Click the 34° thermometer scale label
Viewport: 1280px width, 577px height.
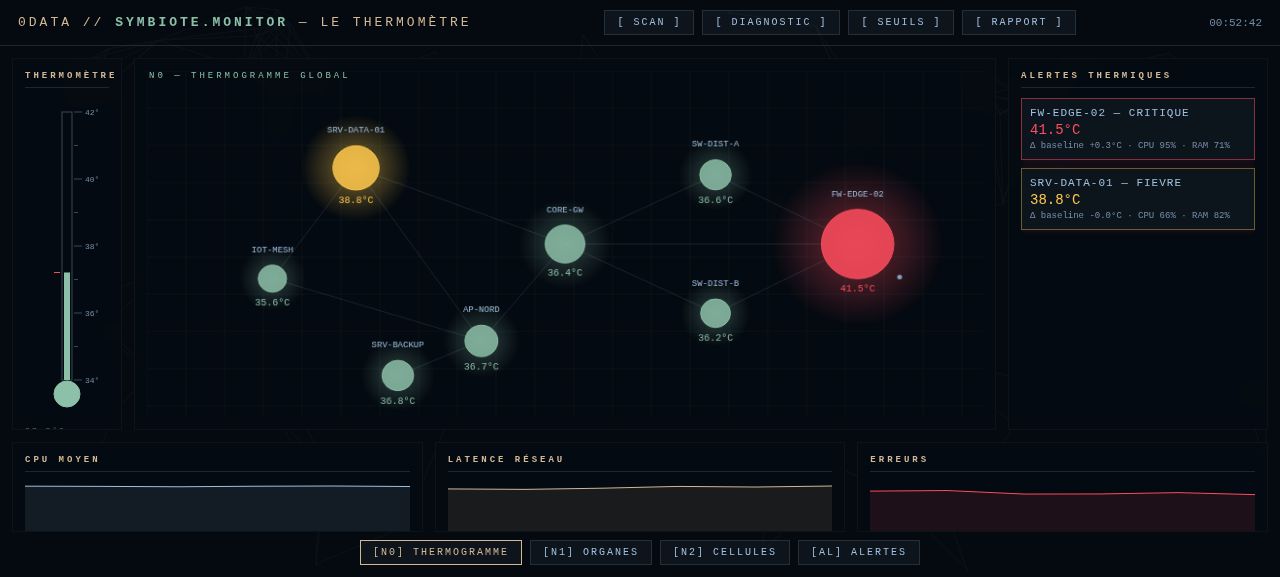[x=92, y=381]
